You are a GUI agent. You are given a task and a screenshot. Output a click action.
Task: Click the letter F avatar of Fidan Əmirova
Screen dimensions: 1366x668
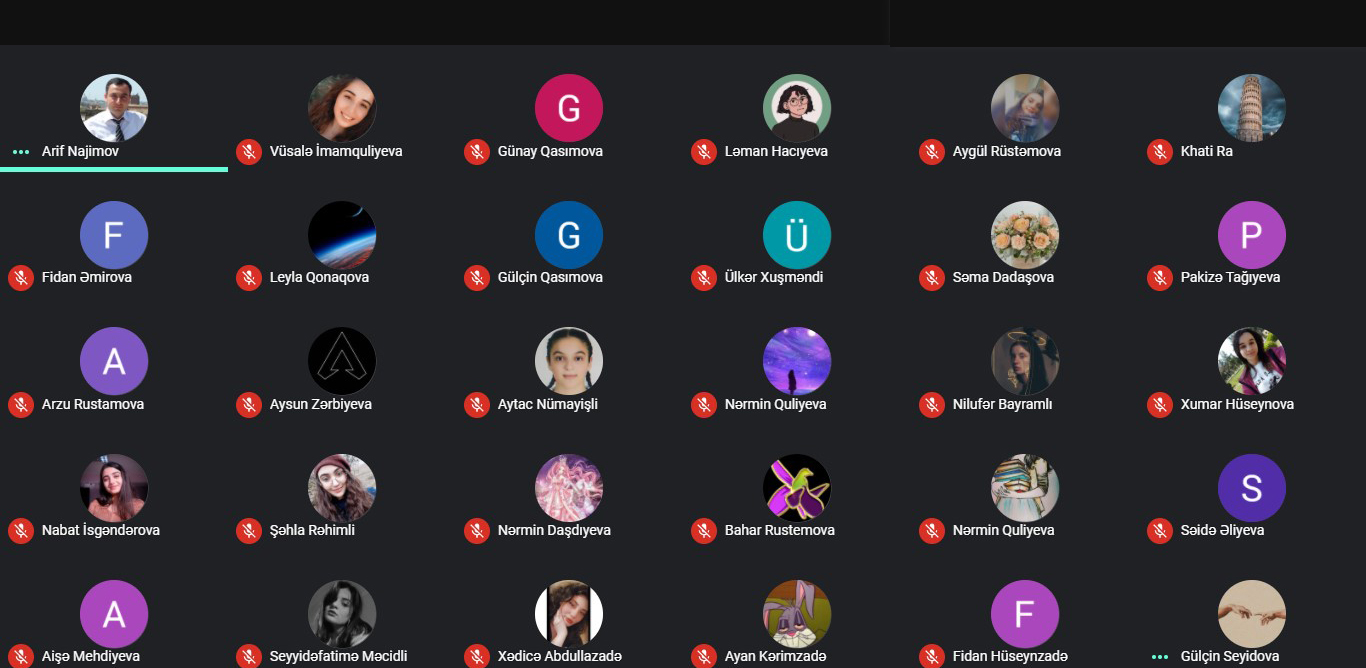point(114,235)
